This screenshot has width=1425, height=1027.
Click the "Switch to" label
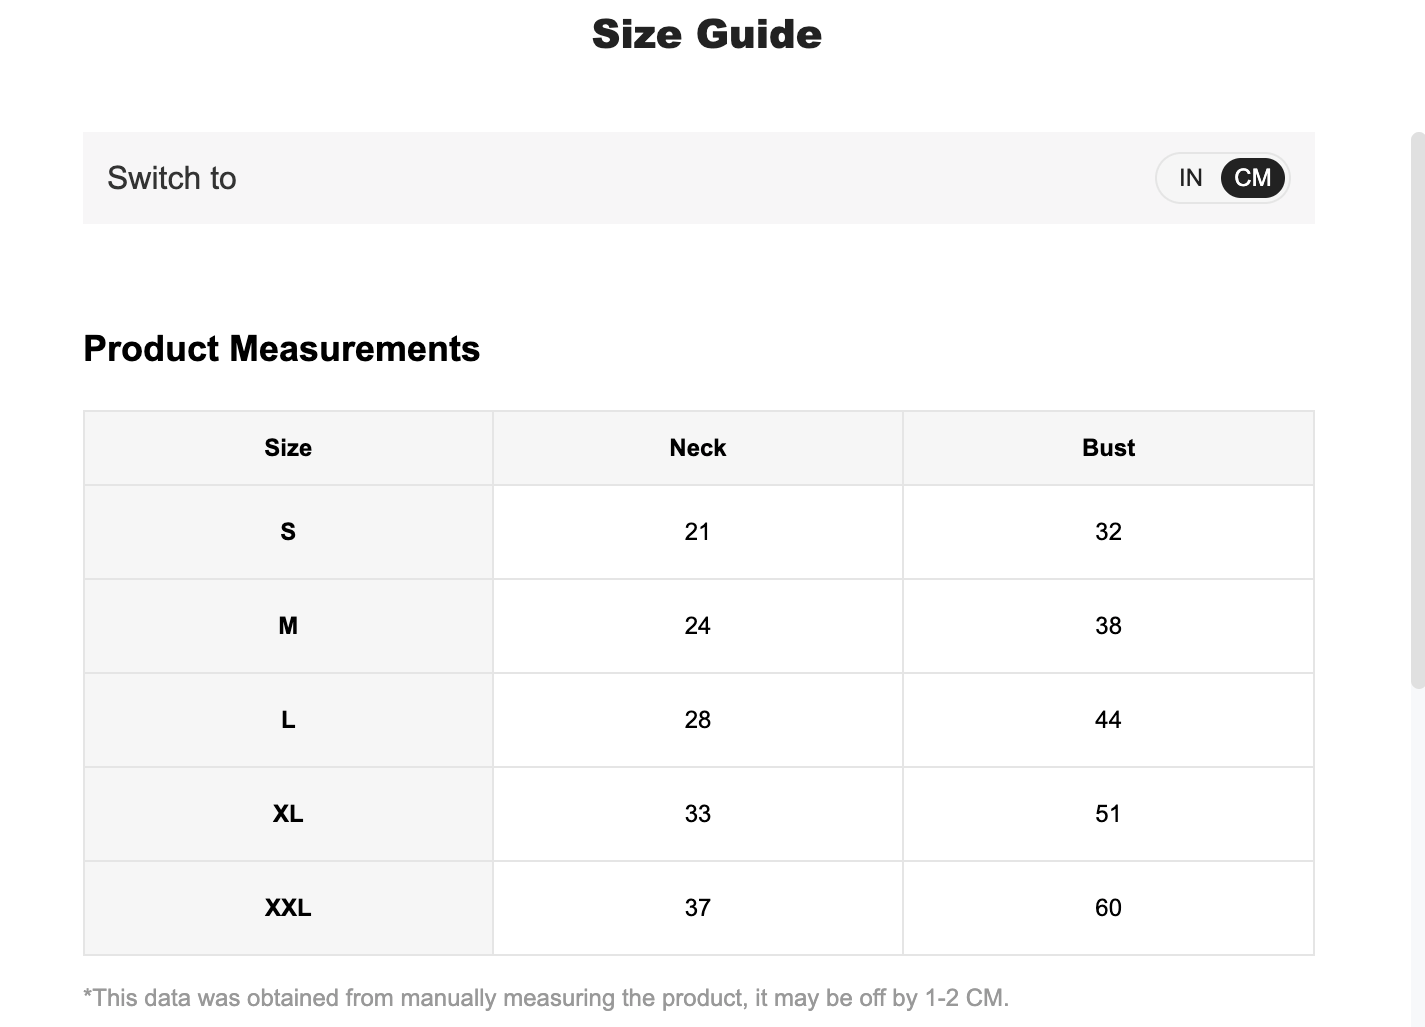coord(172,178)
